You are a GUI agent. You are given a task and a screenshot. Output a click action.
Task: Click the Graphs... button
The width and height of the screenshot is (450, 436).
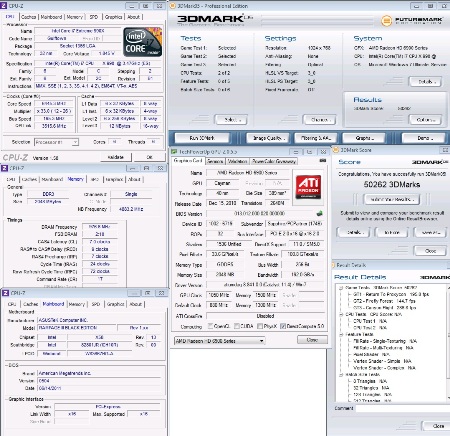point(364,138)
